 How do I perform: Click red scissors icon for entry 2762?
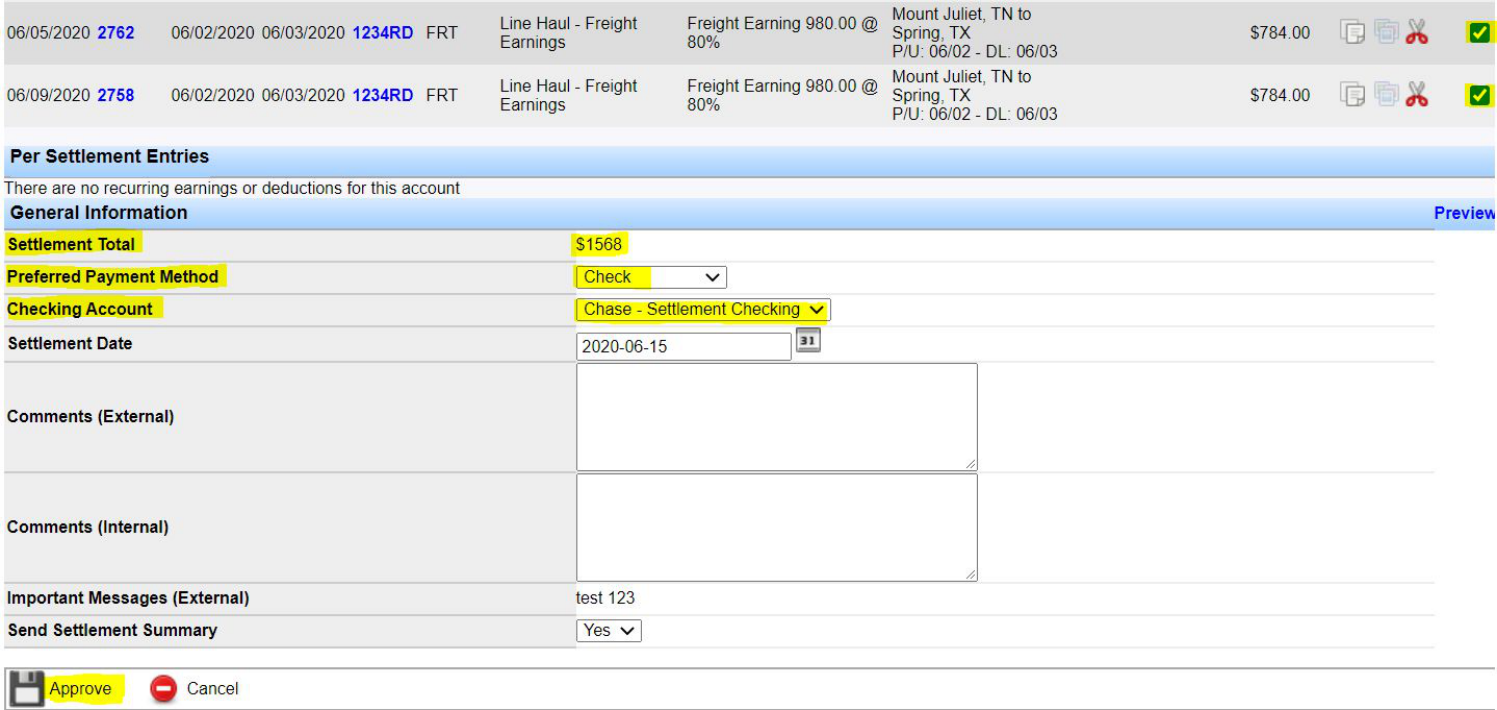coord(1416,32)
